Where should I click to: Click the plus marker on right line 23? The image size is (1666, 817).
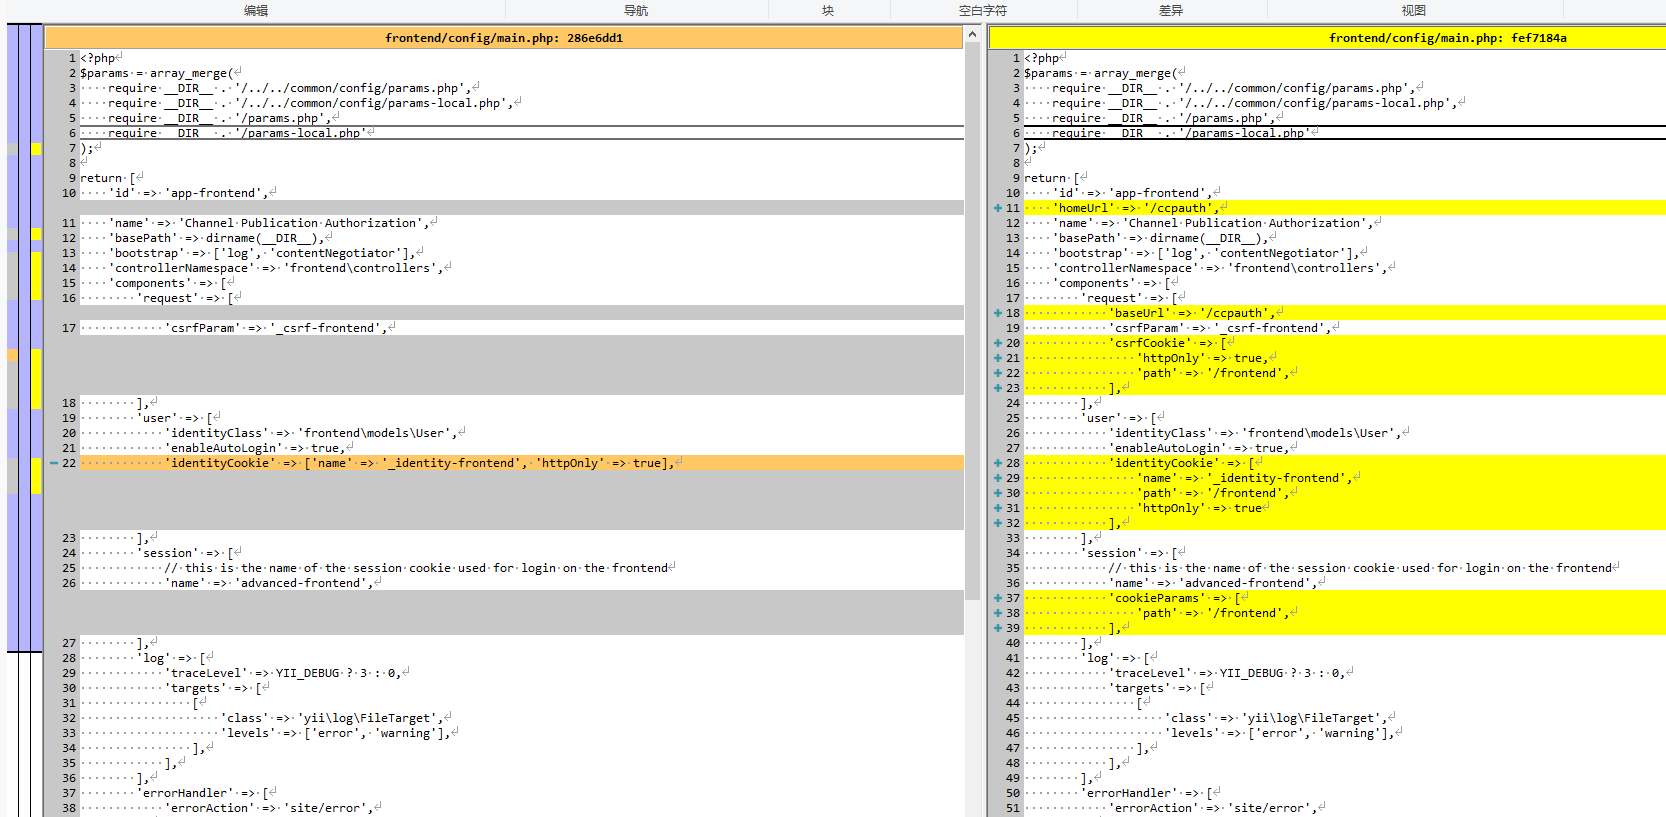pyautogui.click(x=997, y=388)
